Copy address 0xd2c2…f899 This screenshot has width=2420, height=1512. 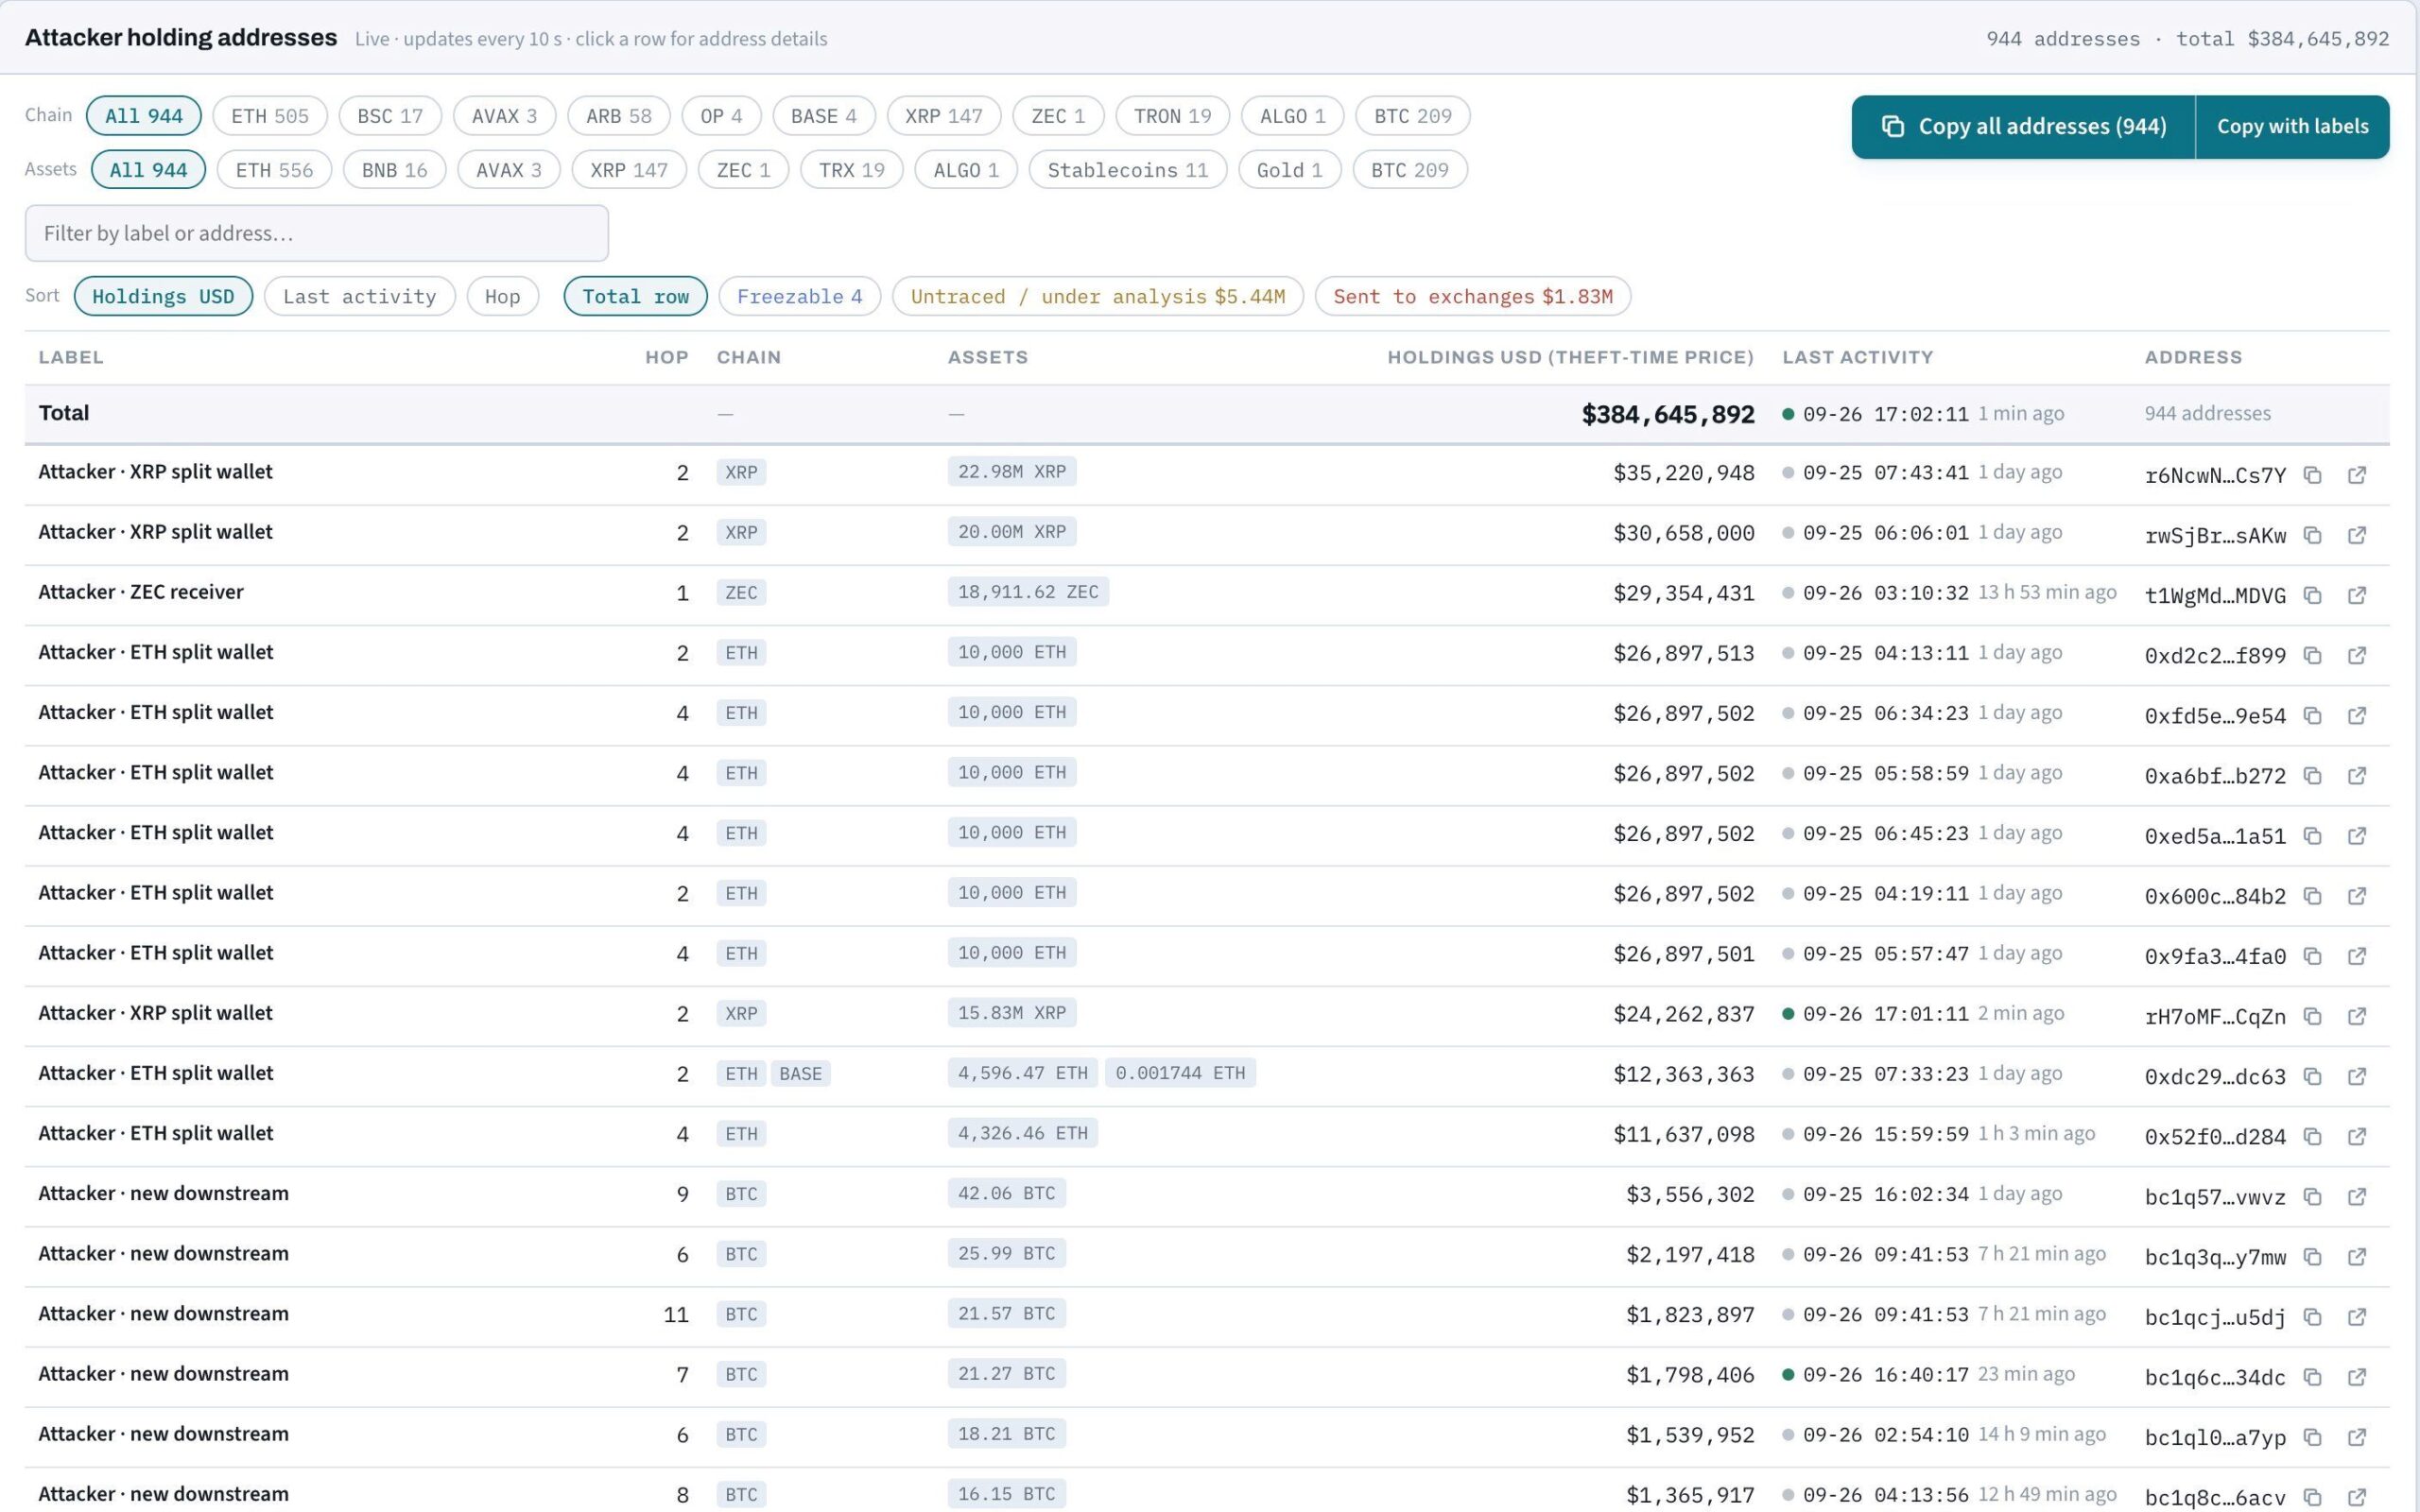(2312, 655)
